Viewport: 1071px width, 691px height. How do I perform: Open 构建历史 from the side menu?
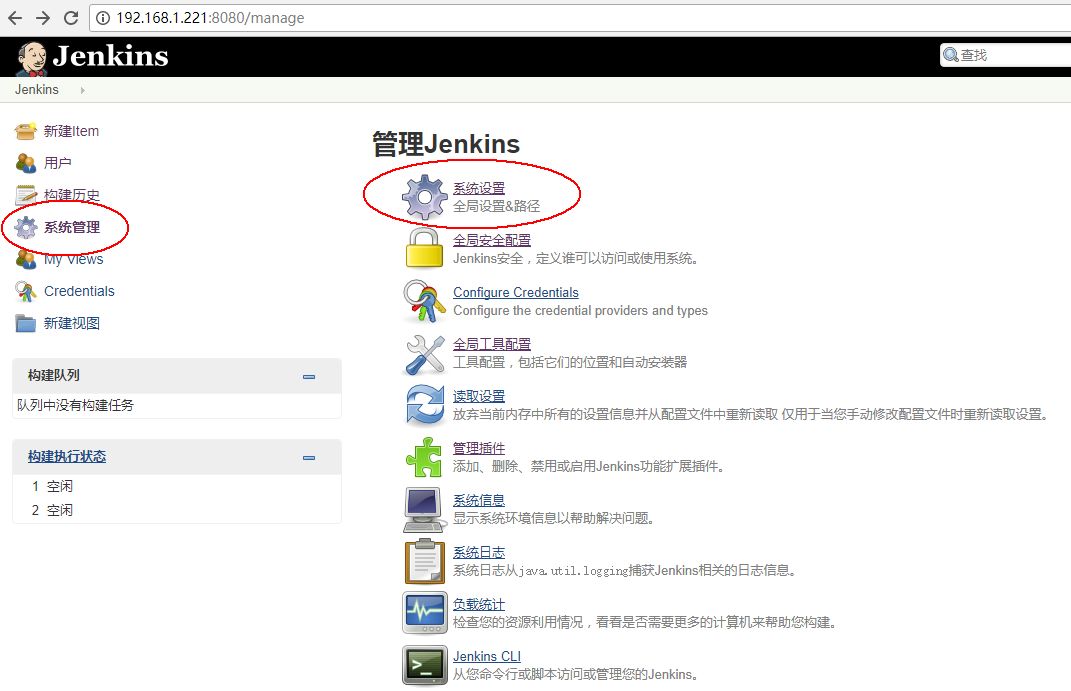[72, 195]
